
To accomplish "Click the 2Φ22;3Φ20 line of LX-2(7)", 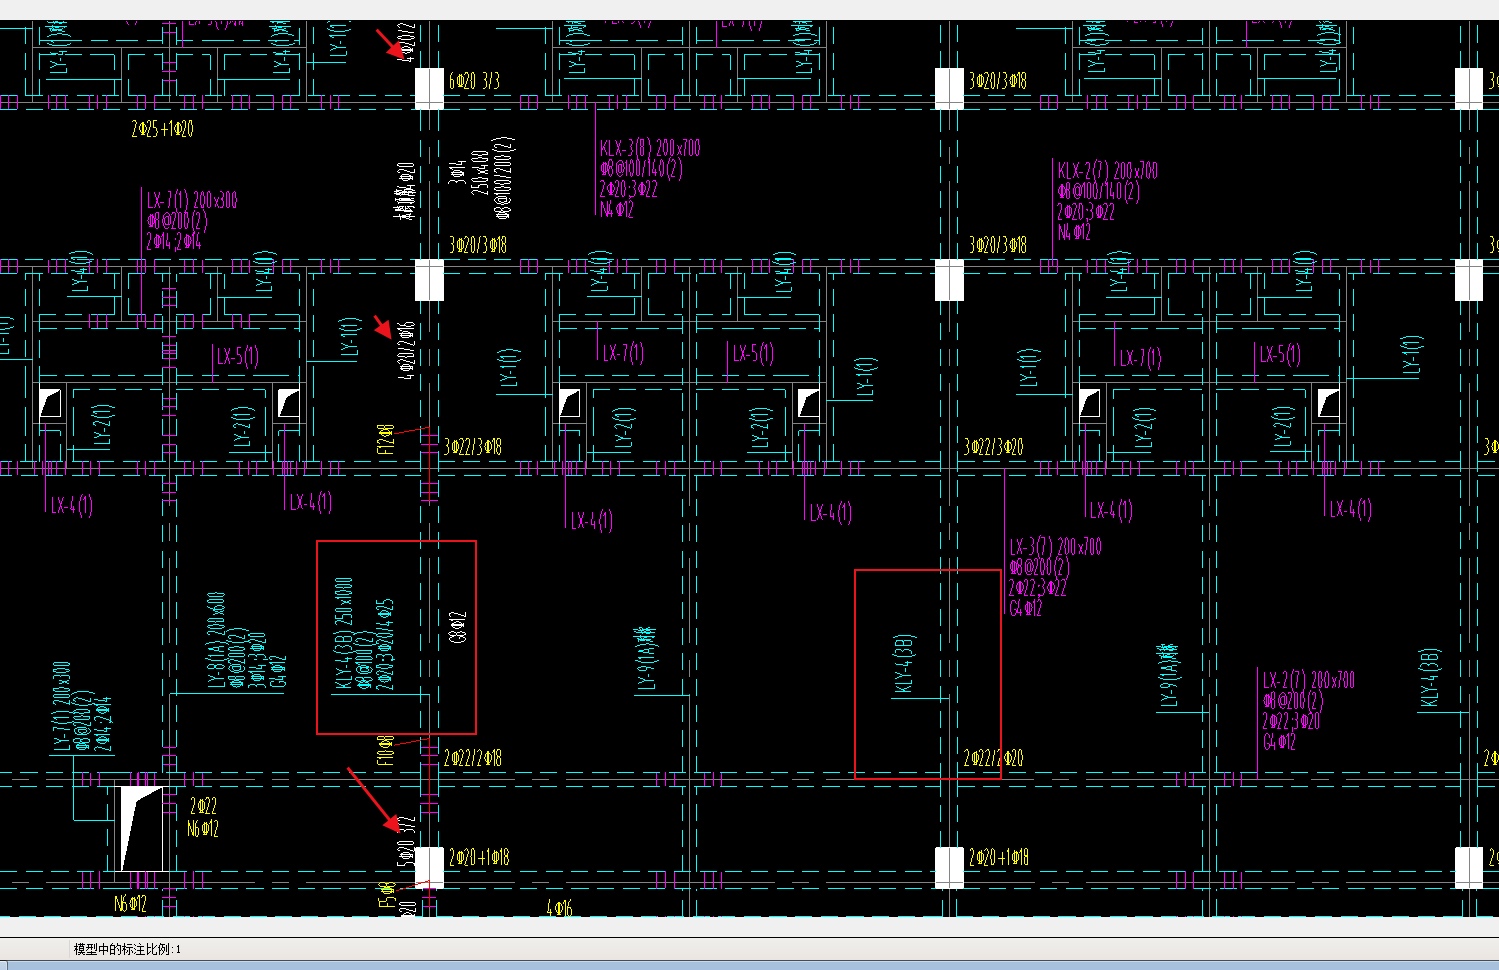I will [1291, 721].
